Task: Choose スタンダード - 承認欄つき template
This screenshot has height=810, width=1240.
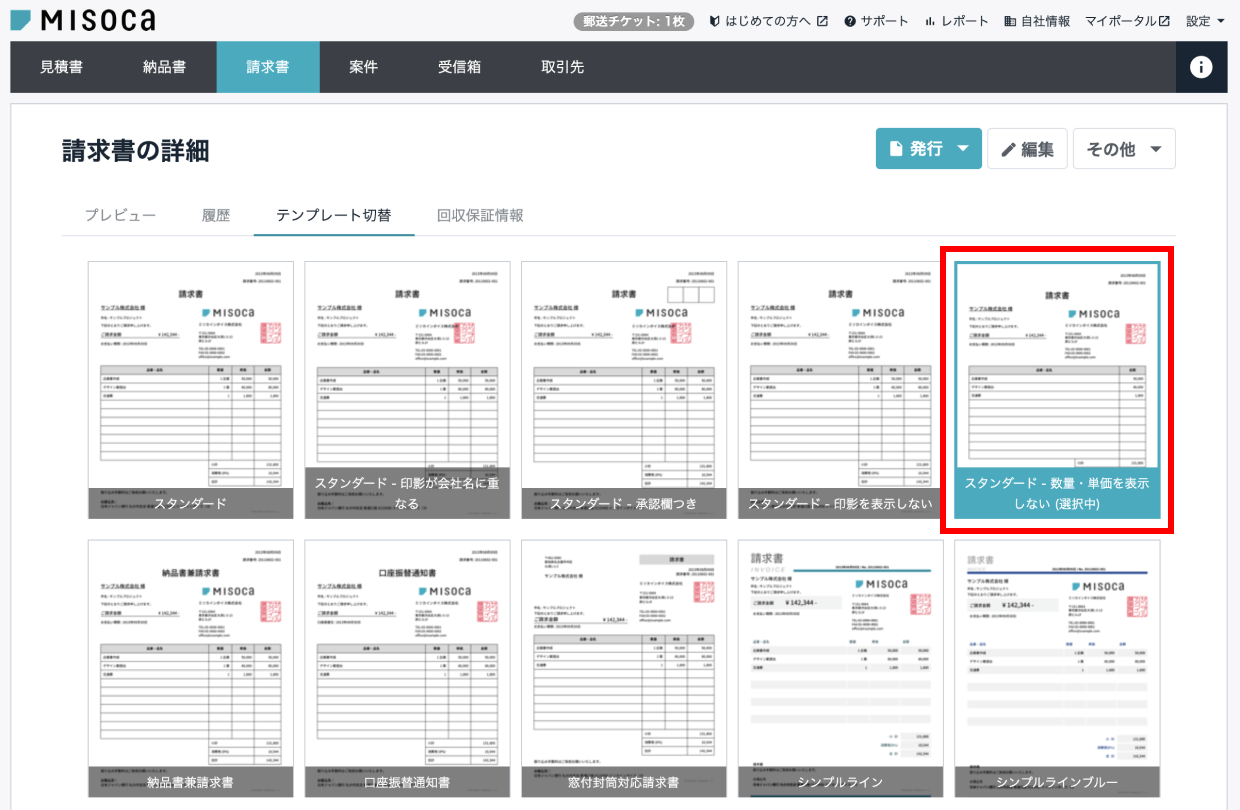Action: click(x=624, y=390)
